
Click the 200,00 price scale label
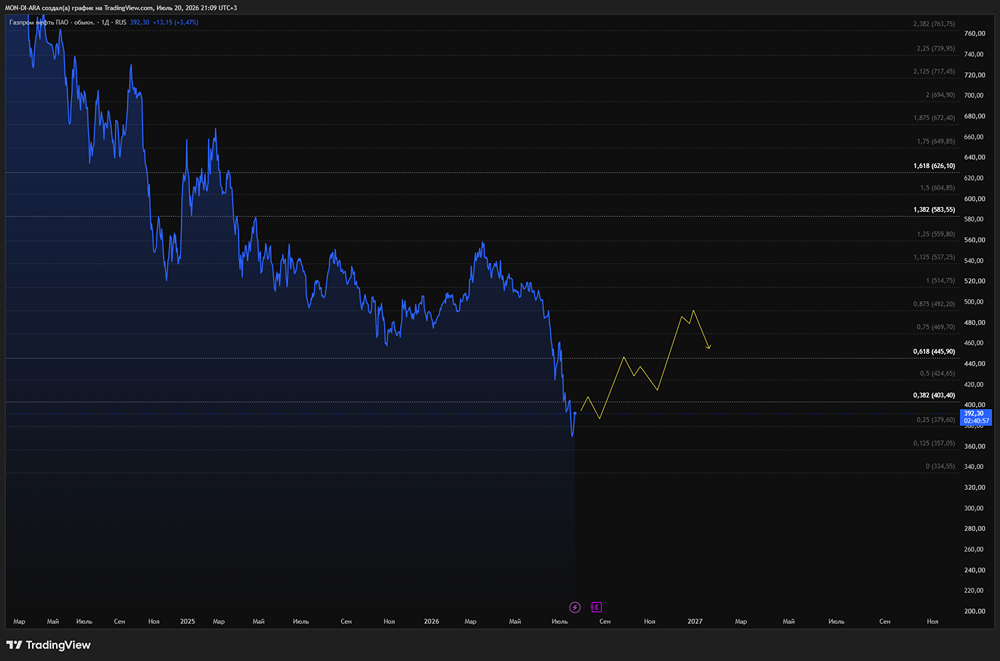[x=974, y=611]
